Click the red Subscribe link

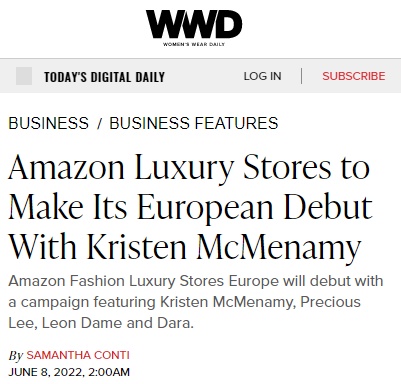354,76
